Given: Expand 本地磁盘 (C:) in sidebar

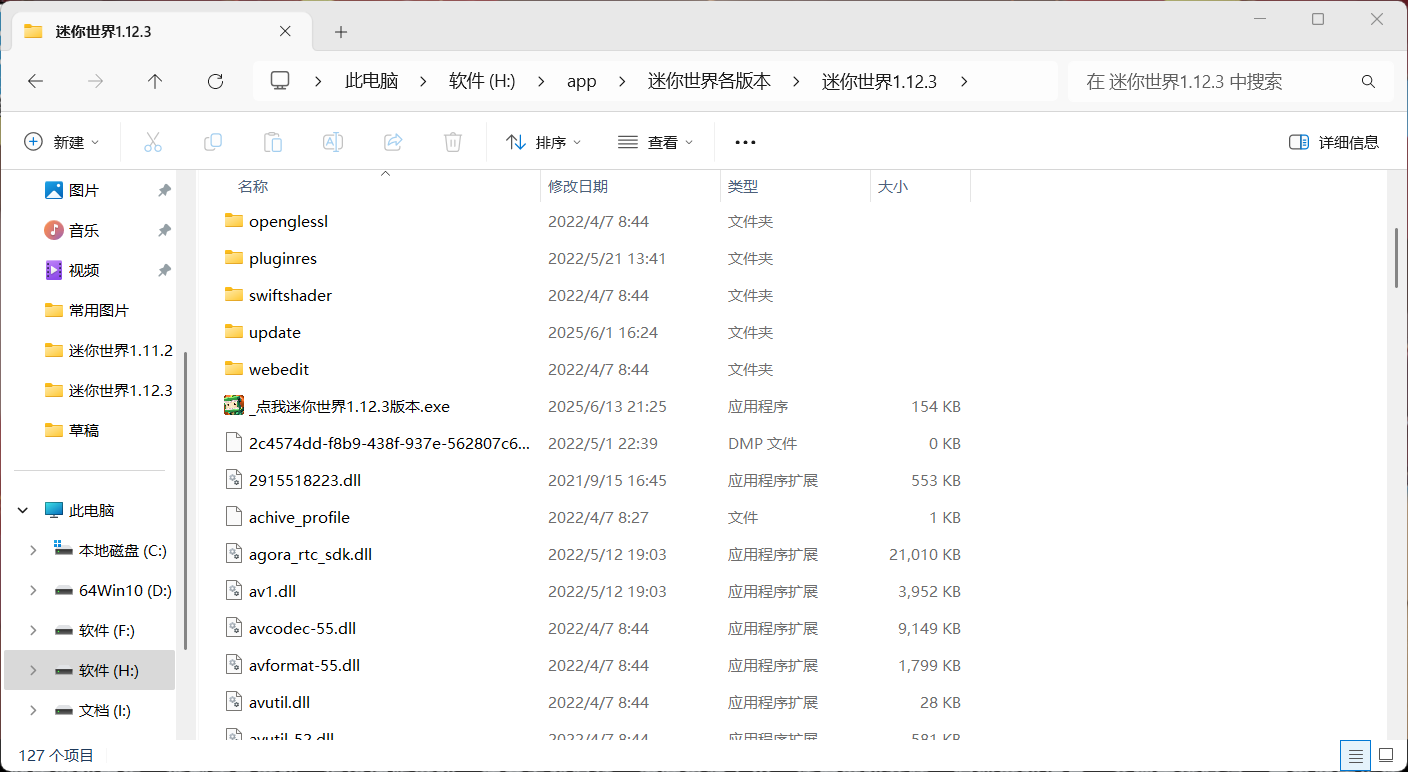Looking at the screenshot, I should pos(33,550).
